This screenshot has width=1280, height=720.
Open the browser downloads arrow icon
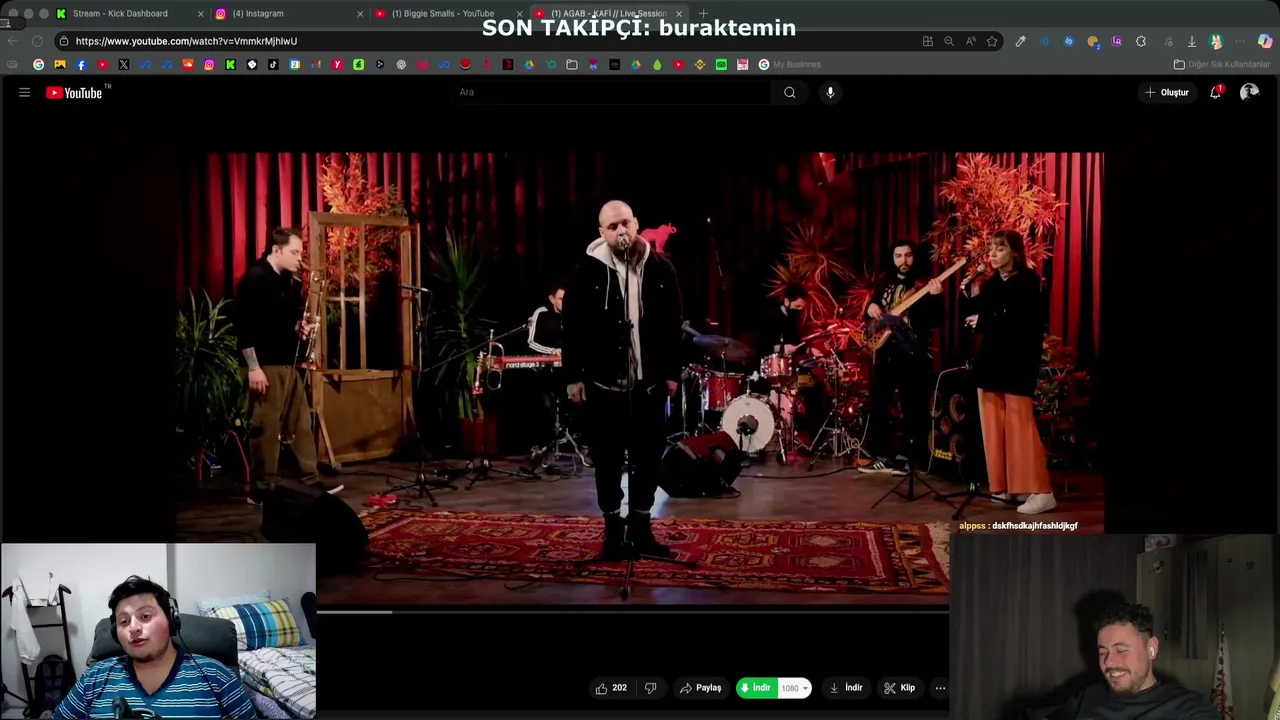coord(1192,41)
